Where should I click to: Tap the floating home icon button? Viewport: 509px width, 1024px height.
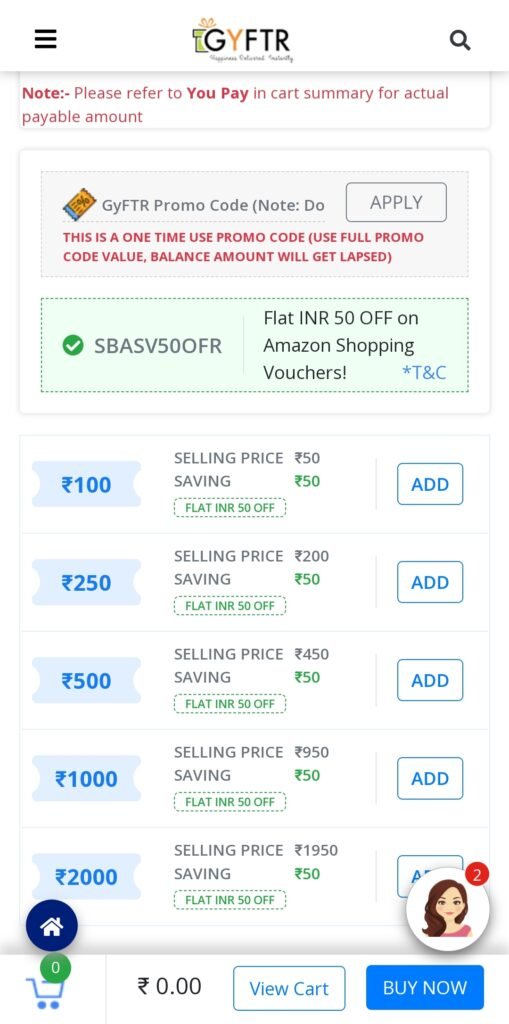click(52, 925)
